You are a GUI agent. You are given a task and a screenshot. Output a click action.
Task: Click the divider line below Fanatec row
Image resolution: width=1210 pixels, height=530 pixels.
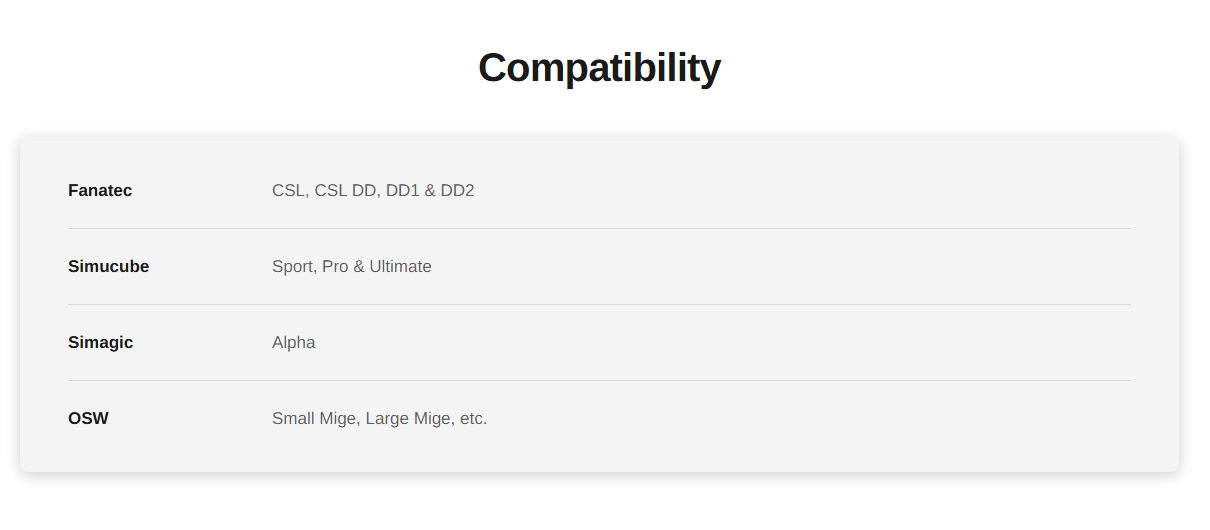(599, 228)
